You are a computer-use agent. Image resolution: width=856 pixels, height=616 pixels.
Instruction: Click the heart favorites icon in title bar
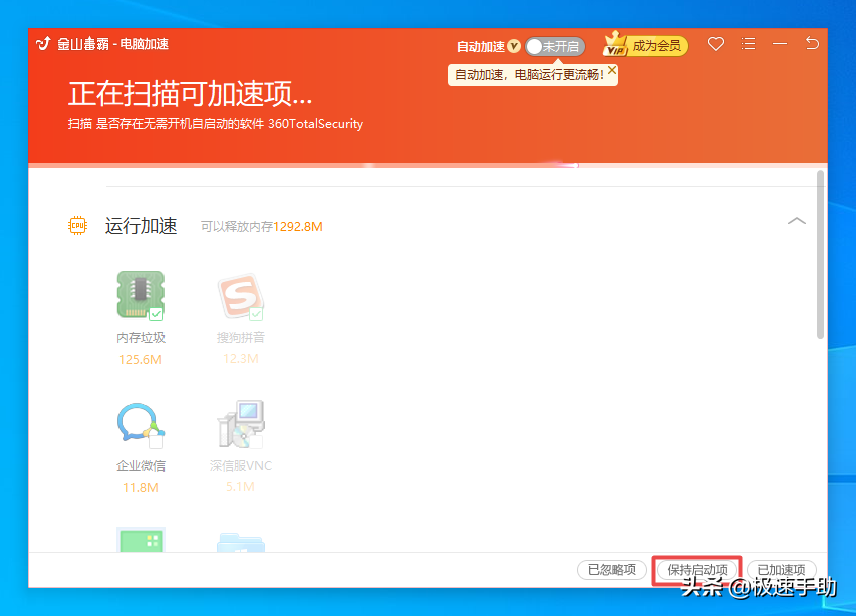tap(715, 44)
